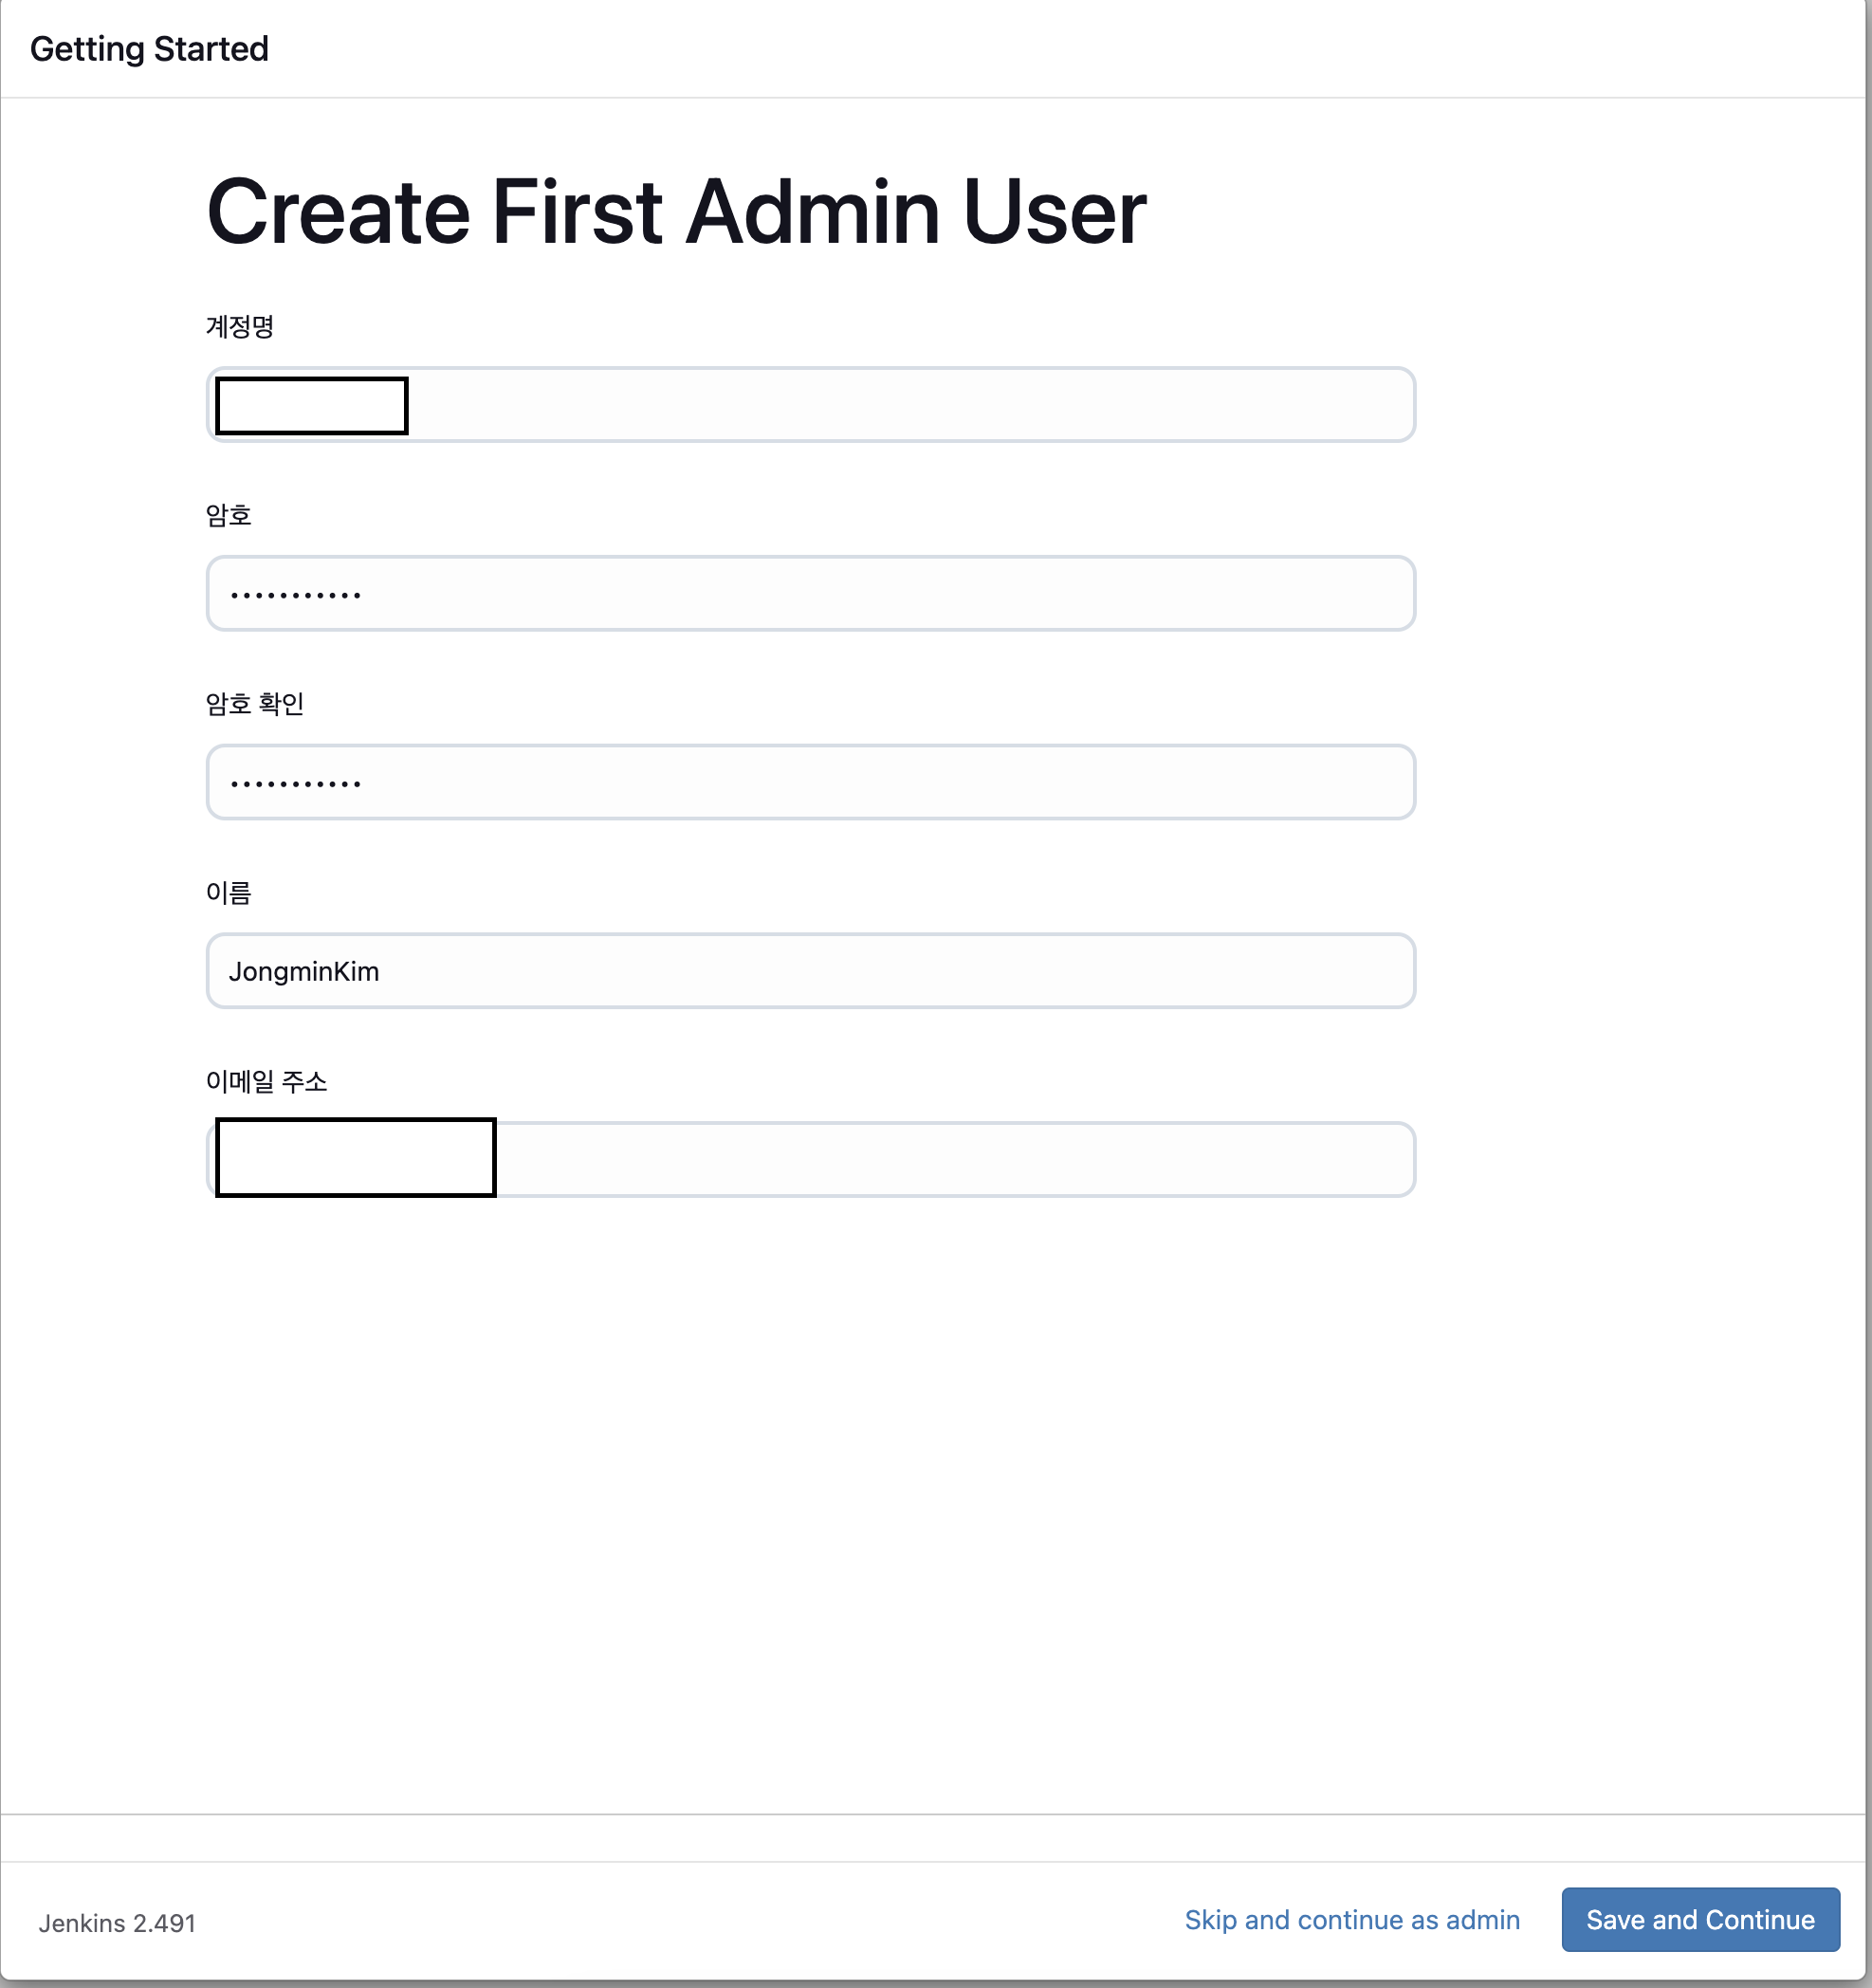Image resolution: width=1872 pixels, height=1988 pixels.
Task: Click the masked dots in 암호 field
Action: click(x=295, y=595)
